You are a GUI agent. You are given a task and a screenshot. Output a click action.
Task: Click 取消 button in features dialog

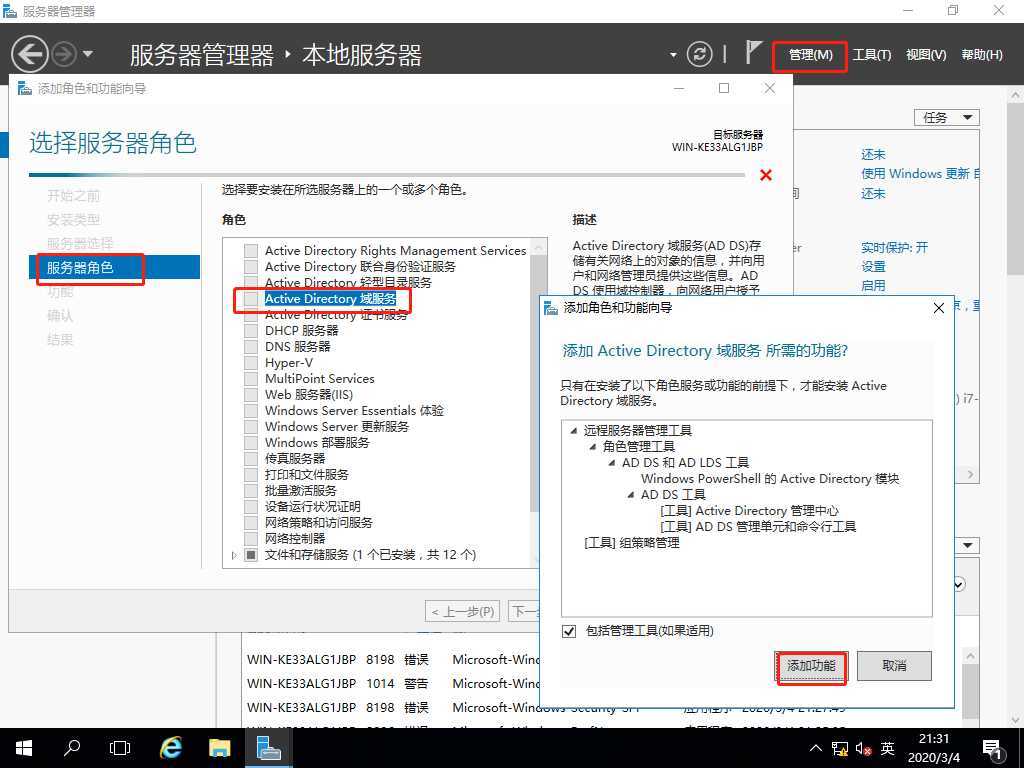[x=894, y=666]
